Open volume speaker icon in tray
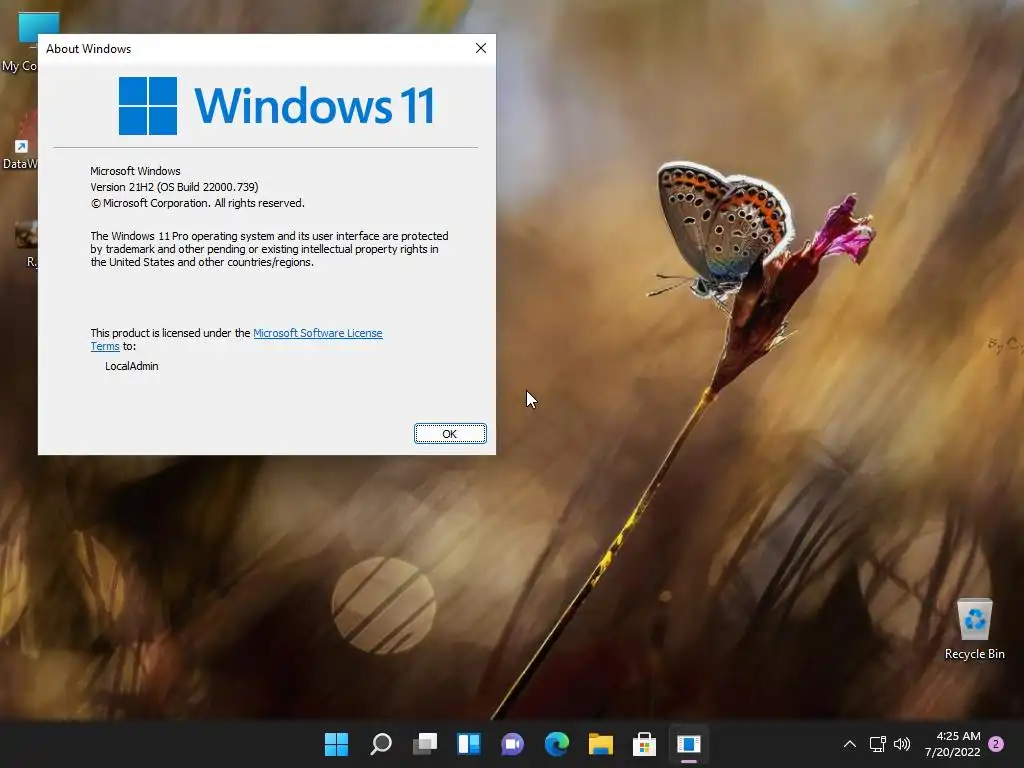Image resolution: width=1024 pixels, height=768 pixels. click(902, 744)
